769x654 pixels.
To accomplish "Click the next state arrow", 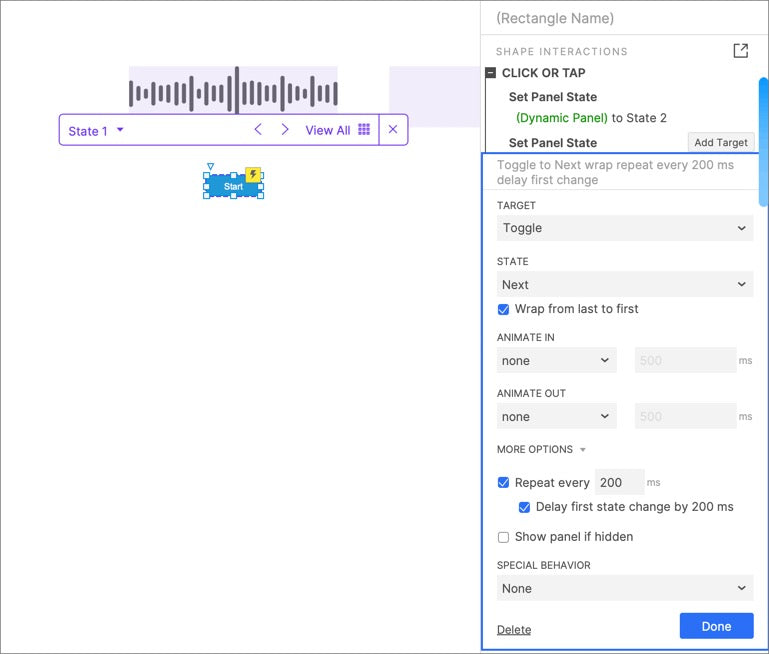I will 285,130.
